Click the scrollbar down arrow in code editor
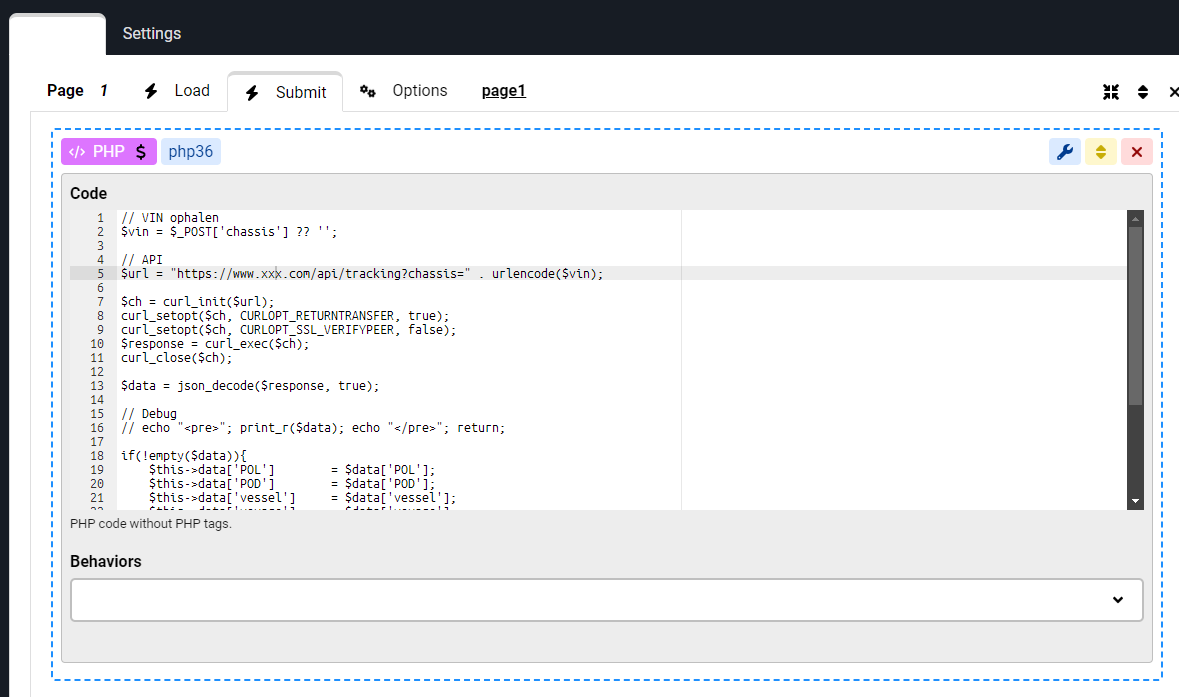The image size is (1179, 697). tap(1135, 500)
